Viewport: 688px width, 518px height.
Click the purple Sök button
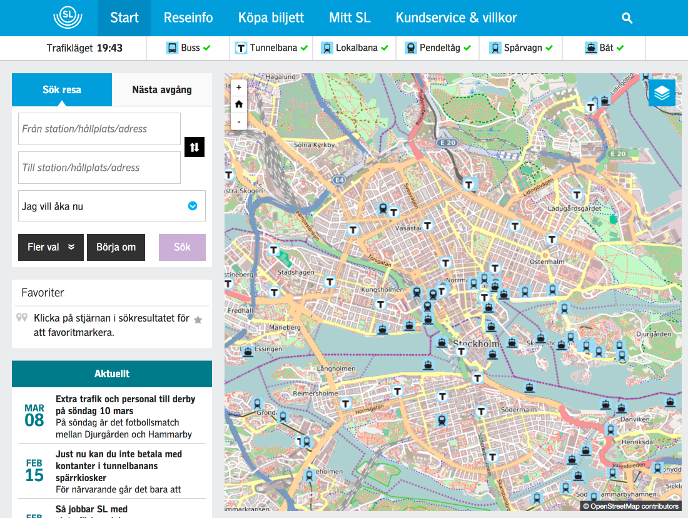(x=182, y=247)
